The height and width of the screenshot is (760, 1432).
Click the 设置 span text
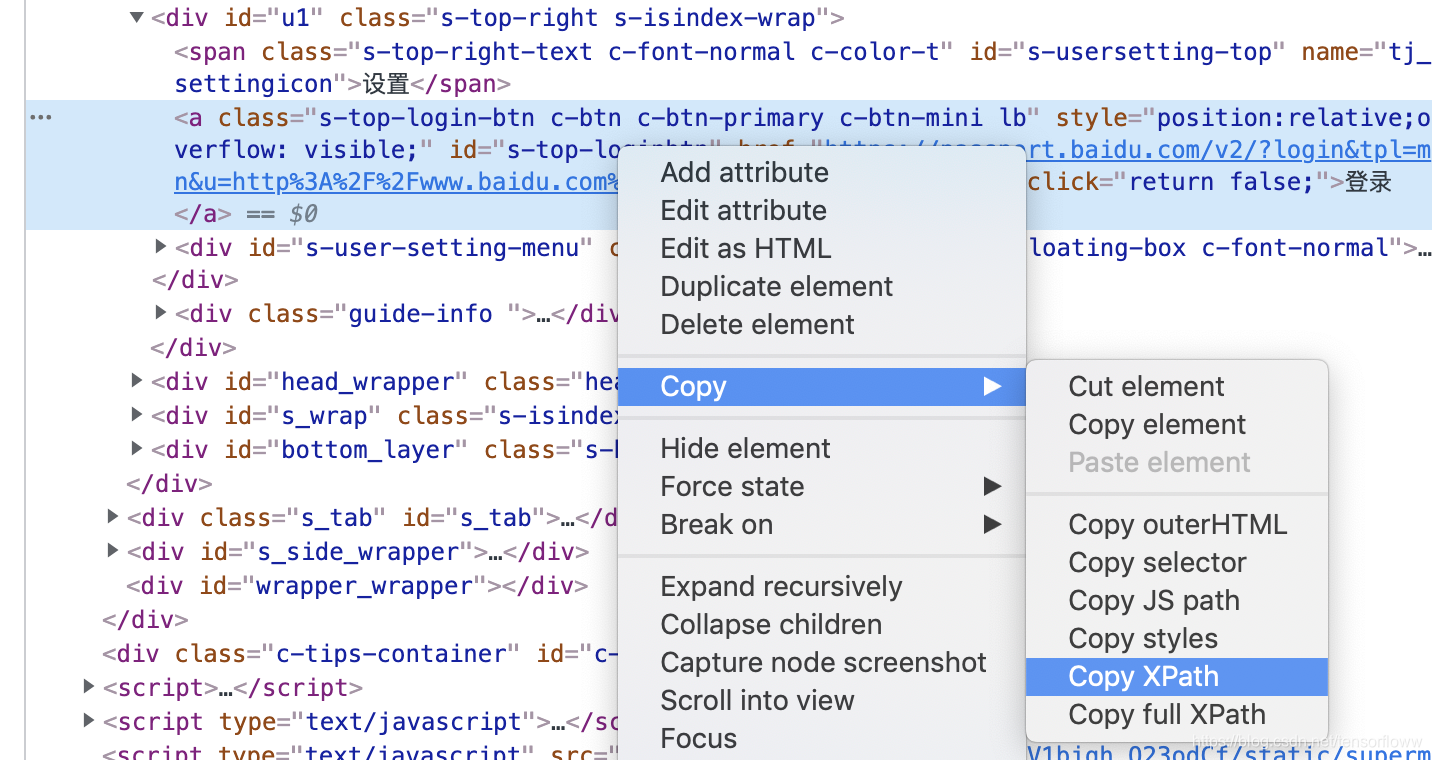(386, 84)
